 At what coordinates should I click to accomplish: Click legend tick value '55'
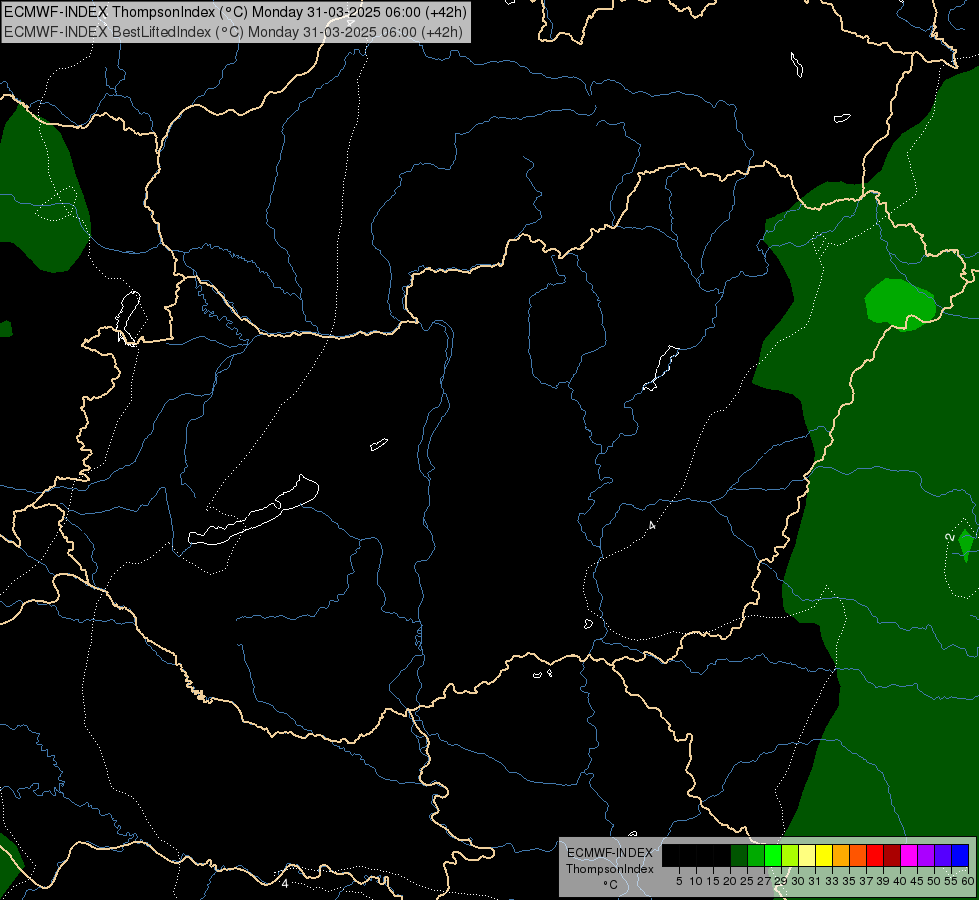(951, 881)
